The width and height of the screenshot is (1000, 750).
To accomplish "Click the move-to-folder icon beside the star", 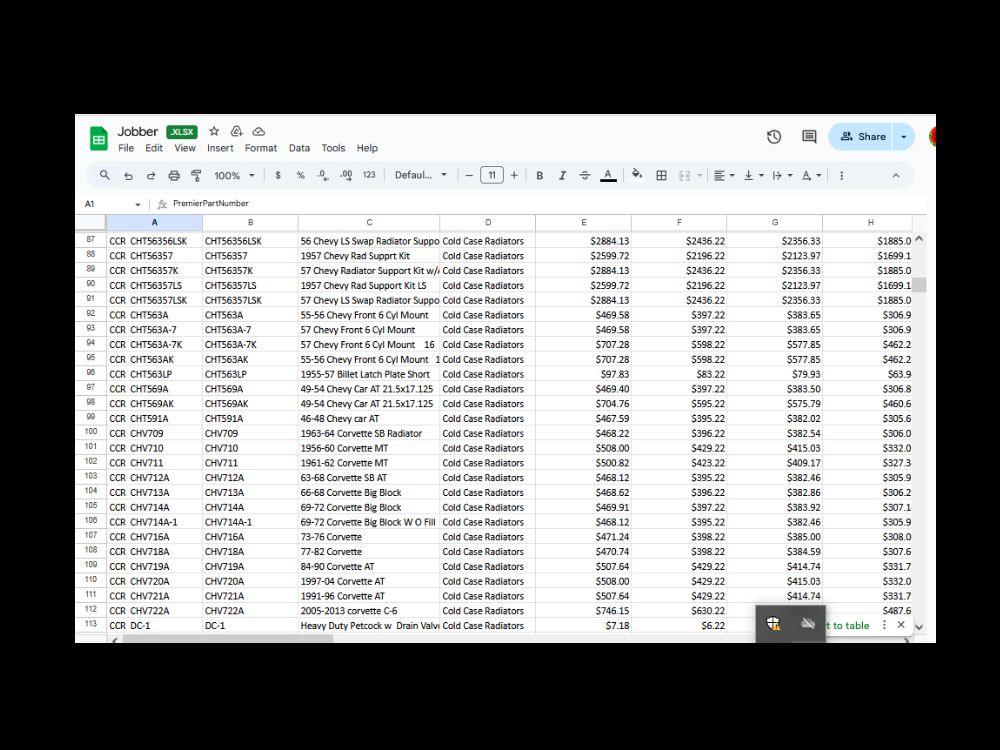I will click(x=237, y=131).
